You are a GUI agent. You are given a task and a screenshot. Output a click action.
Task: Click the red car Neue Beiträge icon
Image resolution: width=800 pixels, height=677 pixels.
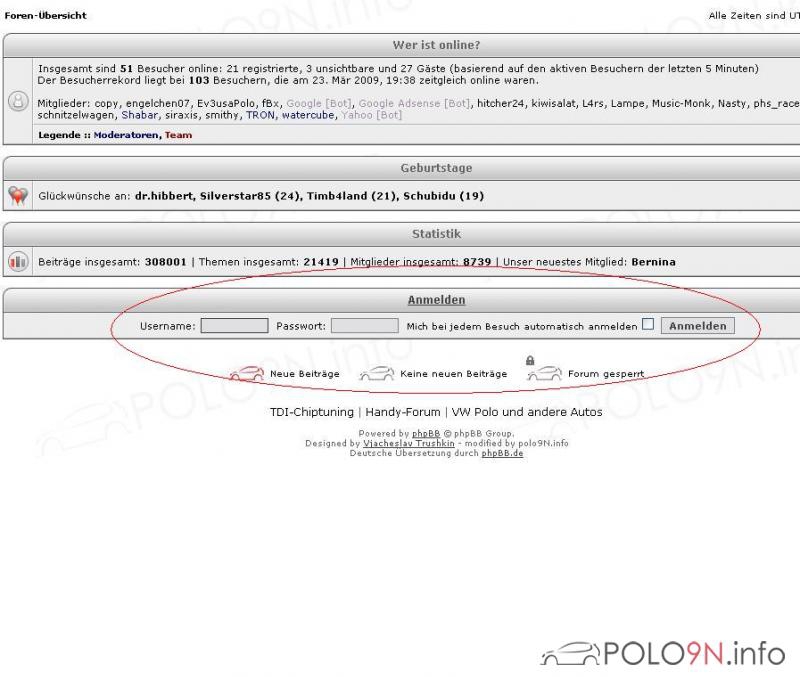(246, 373)
